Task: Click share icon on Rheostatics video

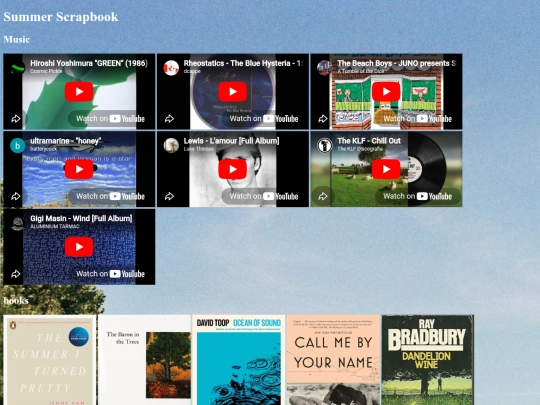Action: click(169, 119)
